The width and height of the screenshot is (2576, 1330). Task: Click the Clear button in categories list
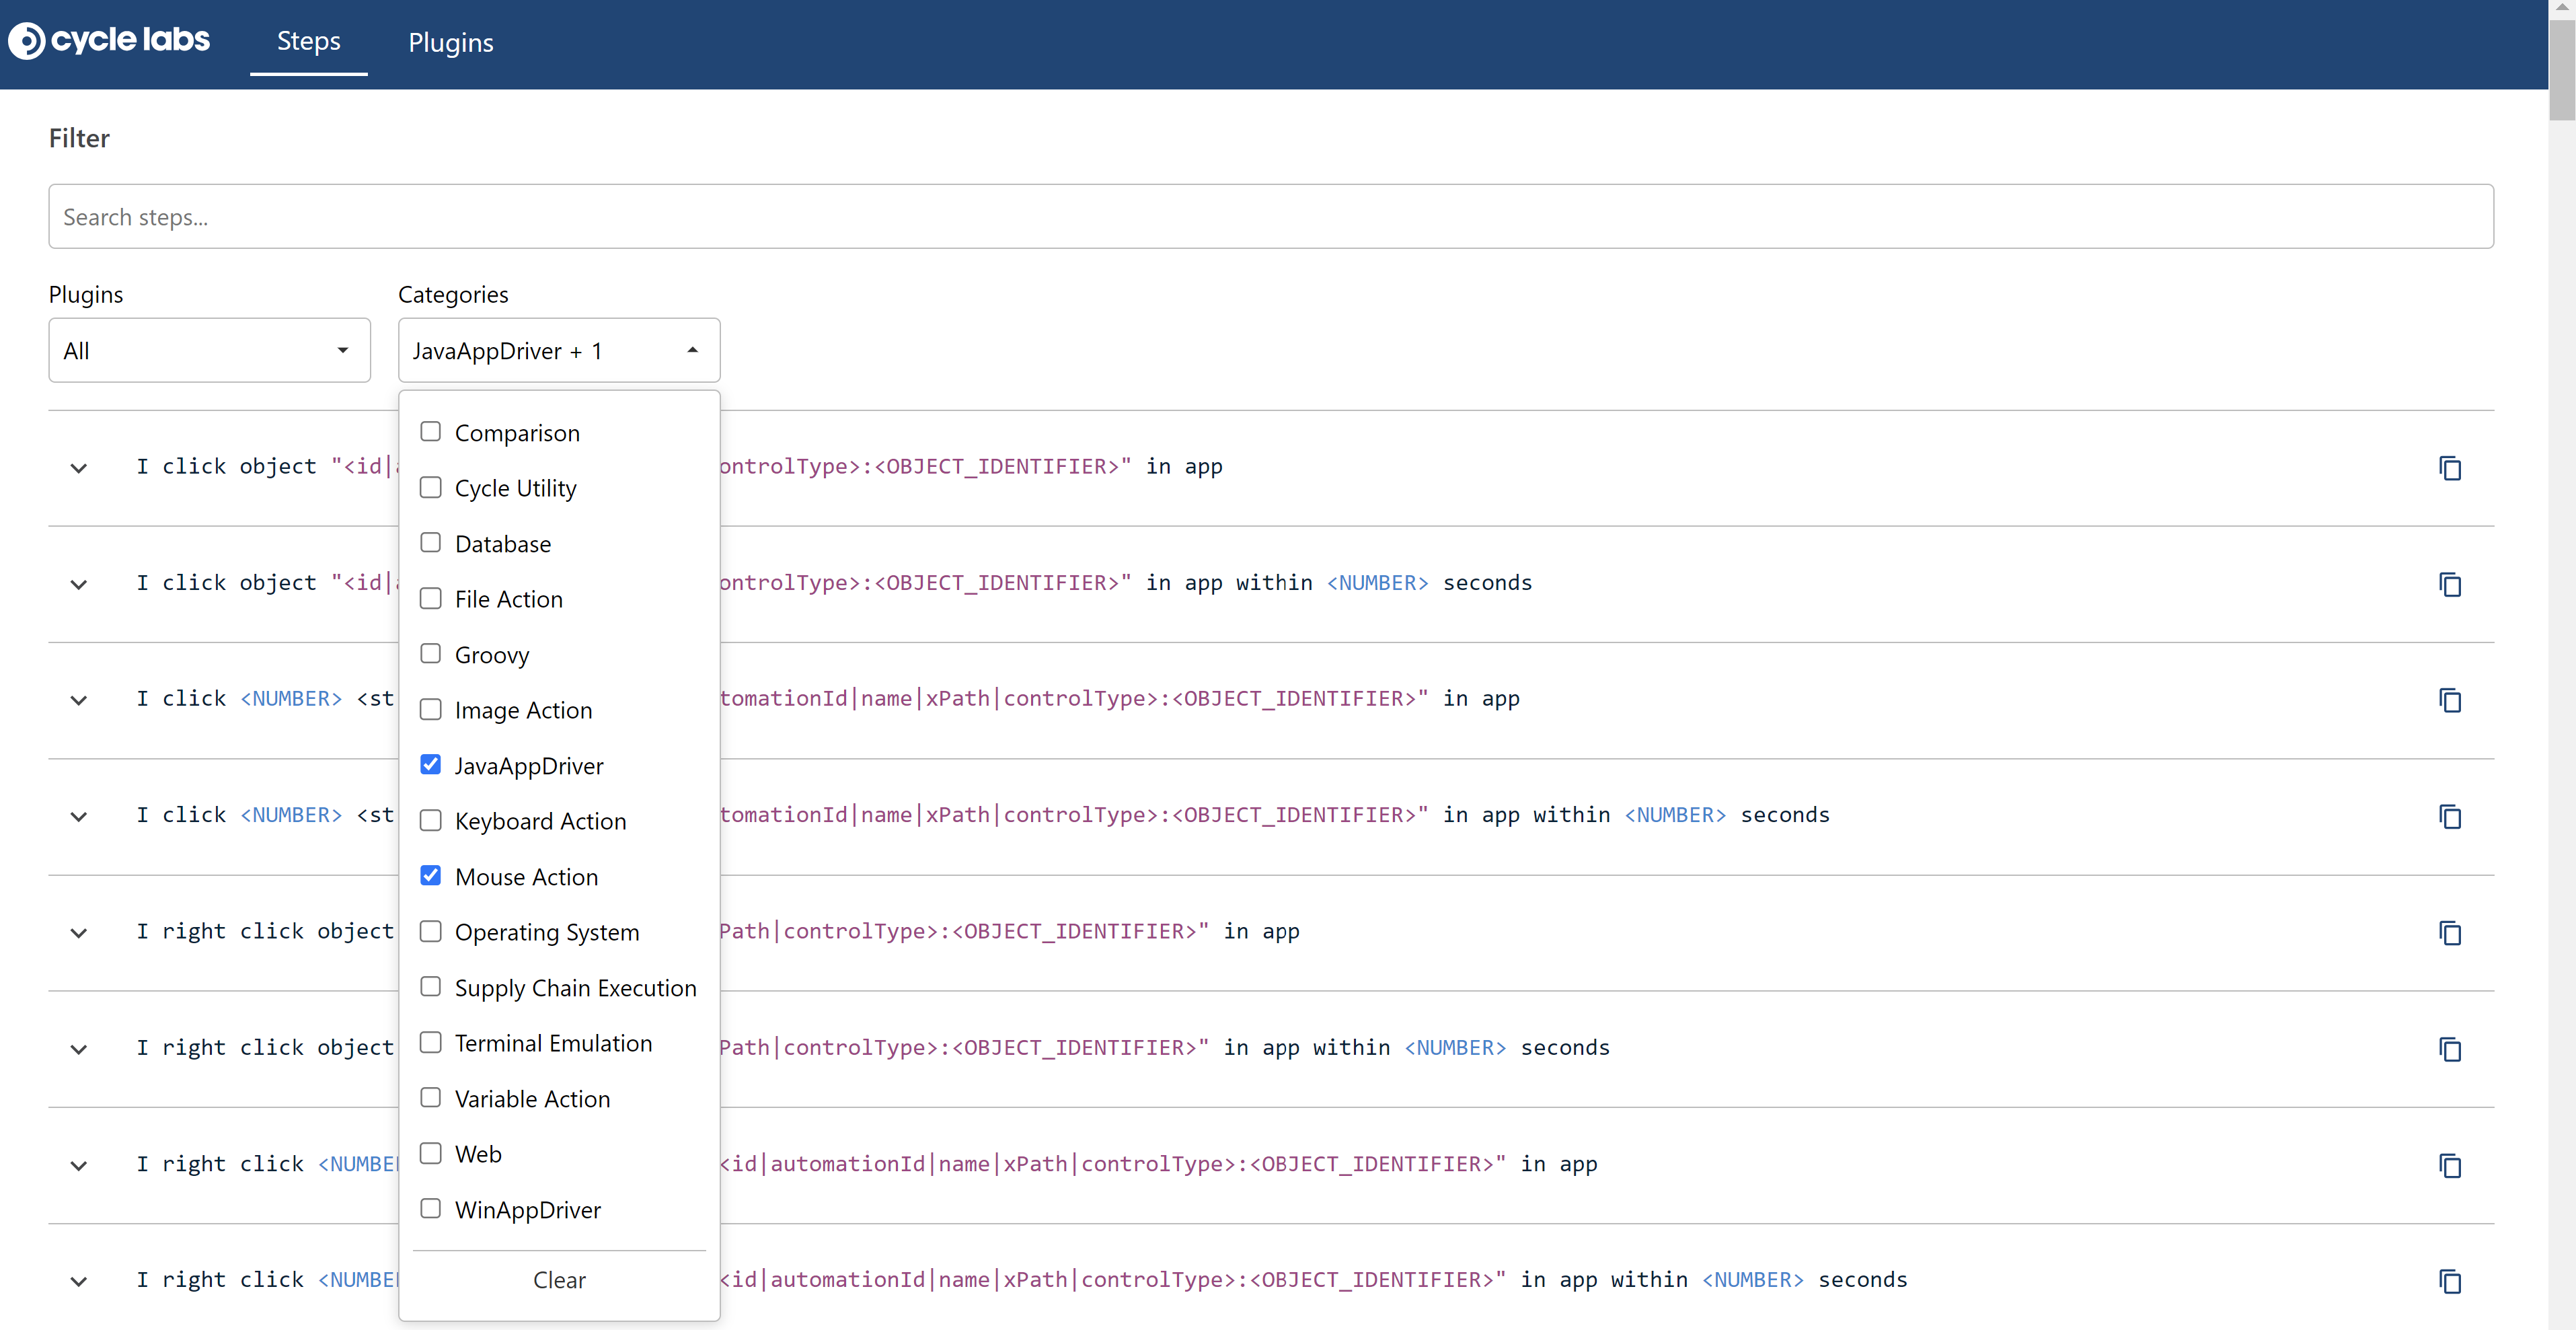(x=559, y=1280)
